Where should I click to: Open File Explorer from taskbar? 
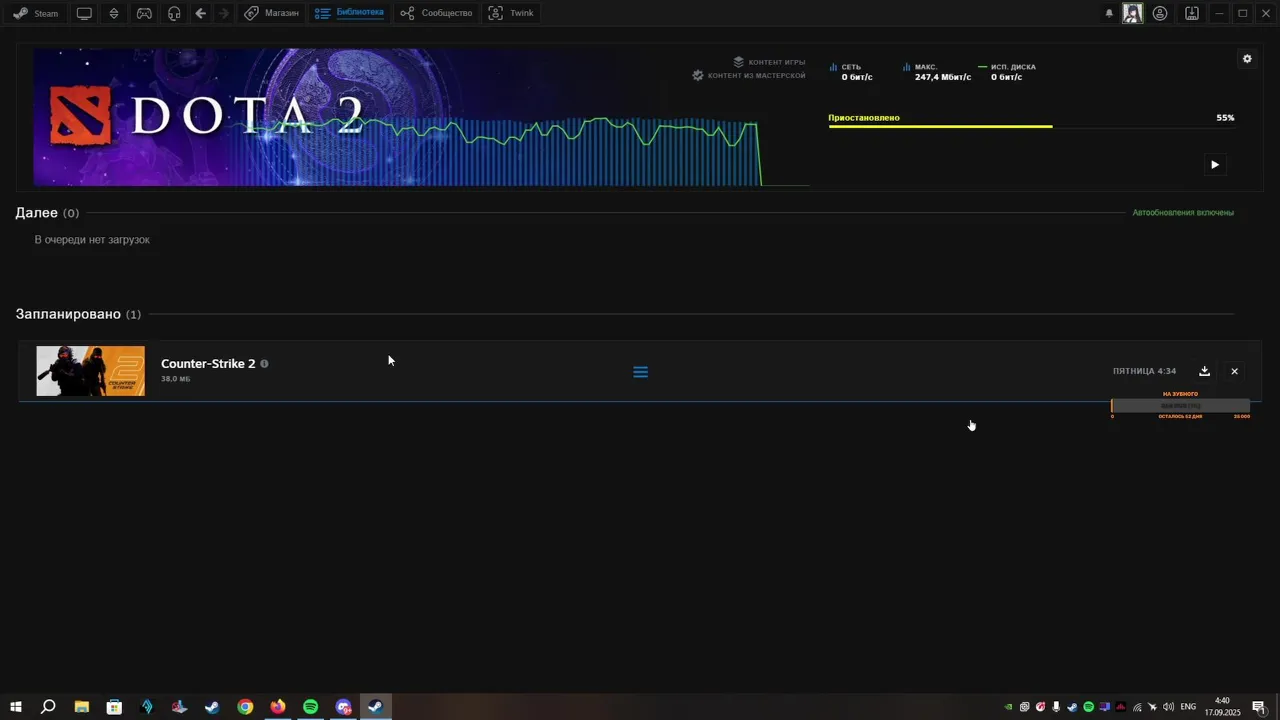(82, 707)
